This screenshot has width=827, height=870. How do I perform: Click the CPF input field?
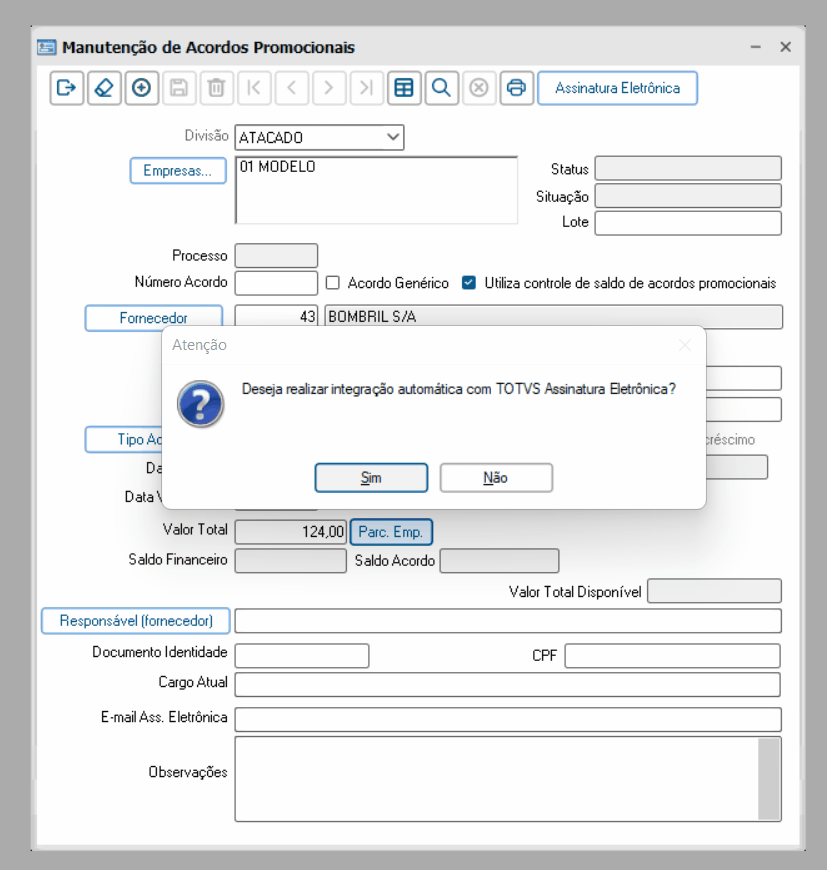click(x=673, y=655)
